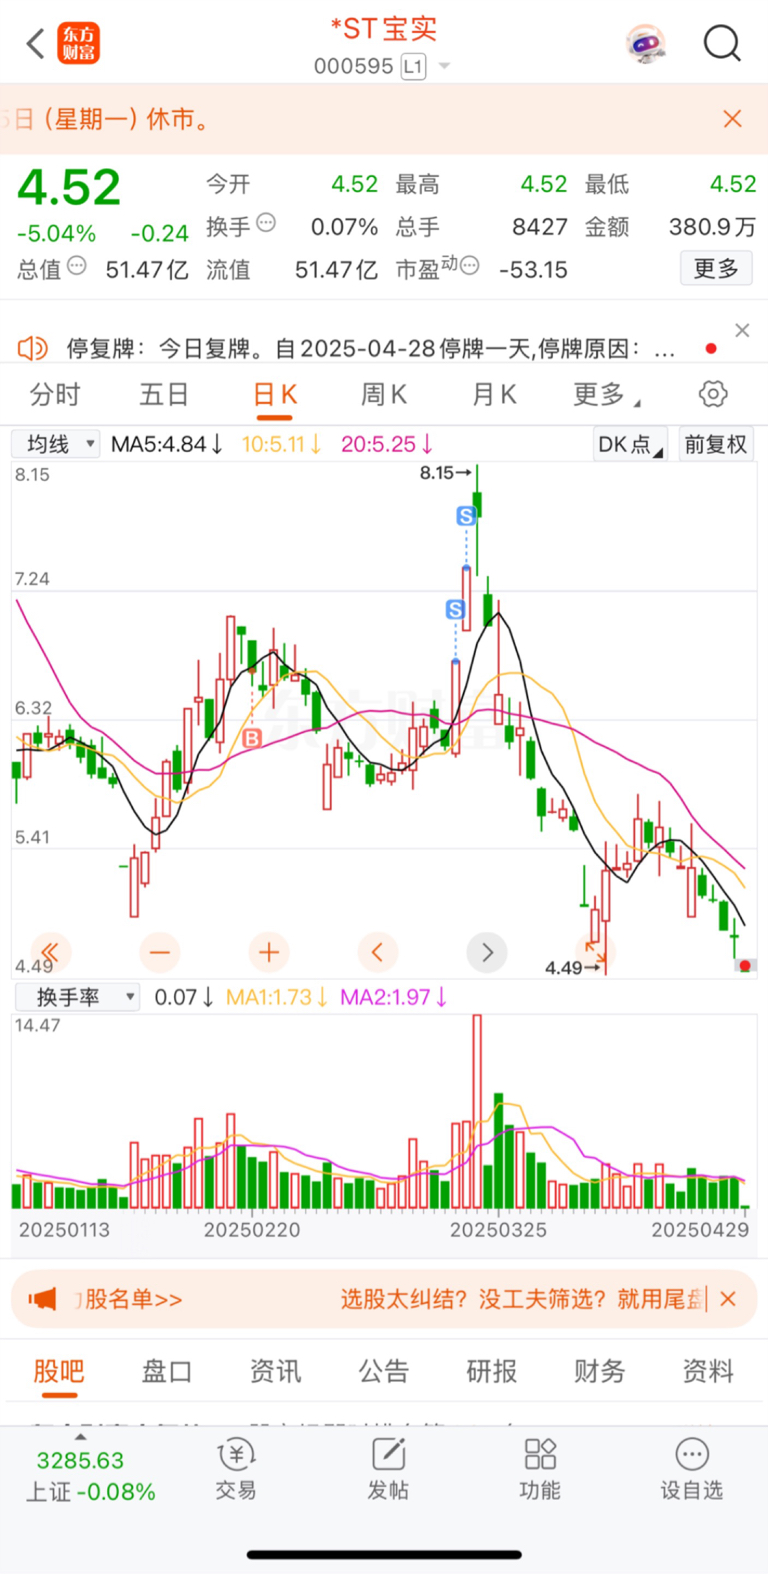This screenshot has width=768, height=1574.
Task: Close the suspension announcement ticker
Action: pos(742,330)
